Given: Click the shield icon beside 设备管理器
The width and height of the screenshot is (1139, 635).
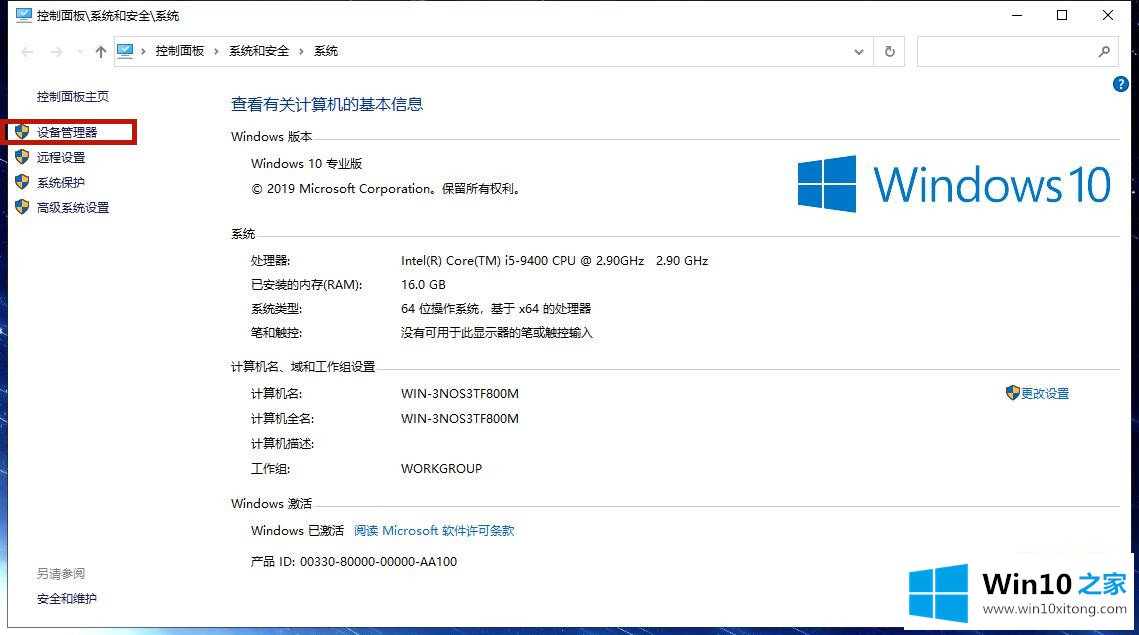Looking at the screenshot, I should point(22,132).
